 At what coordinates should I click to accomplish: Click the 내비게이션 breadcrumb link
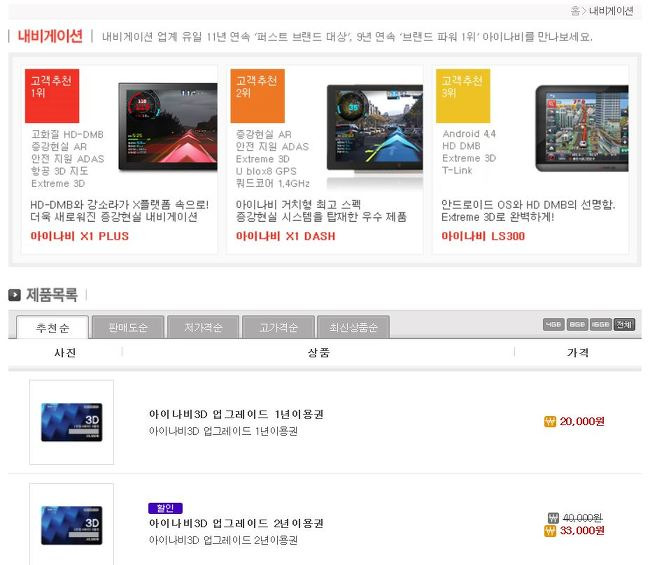(611, 11)
